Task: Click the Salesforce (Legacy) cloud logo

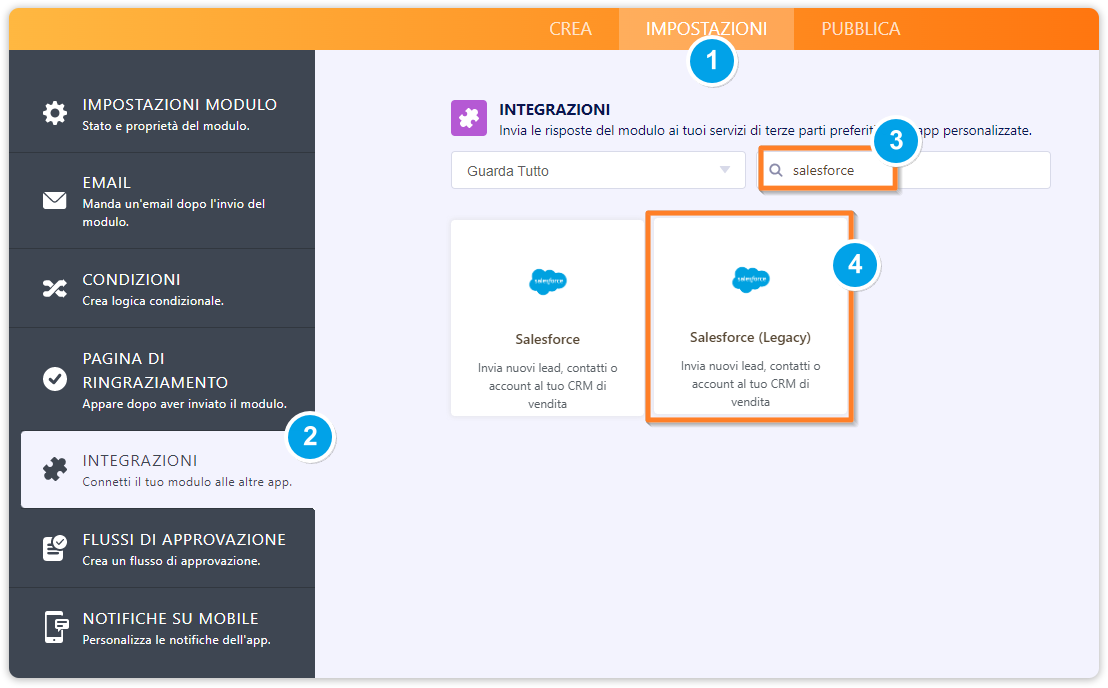Action: point(750,280)
